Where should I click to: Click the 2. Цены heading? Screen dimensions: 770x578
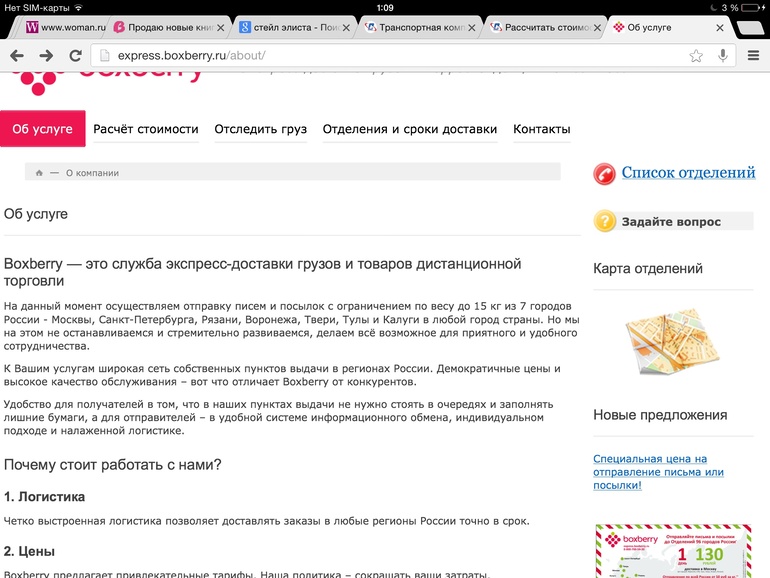(29, 551)
